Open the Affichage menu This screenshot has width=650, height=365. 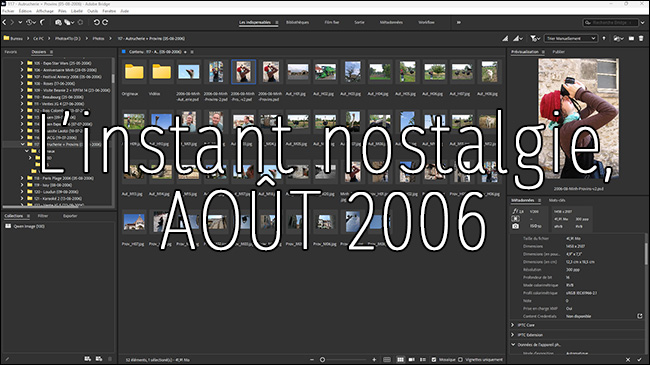(x=44, y=11)
